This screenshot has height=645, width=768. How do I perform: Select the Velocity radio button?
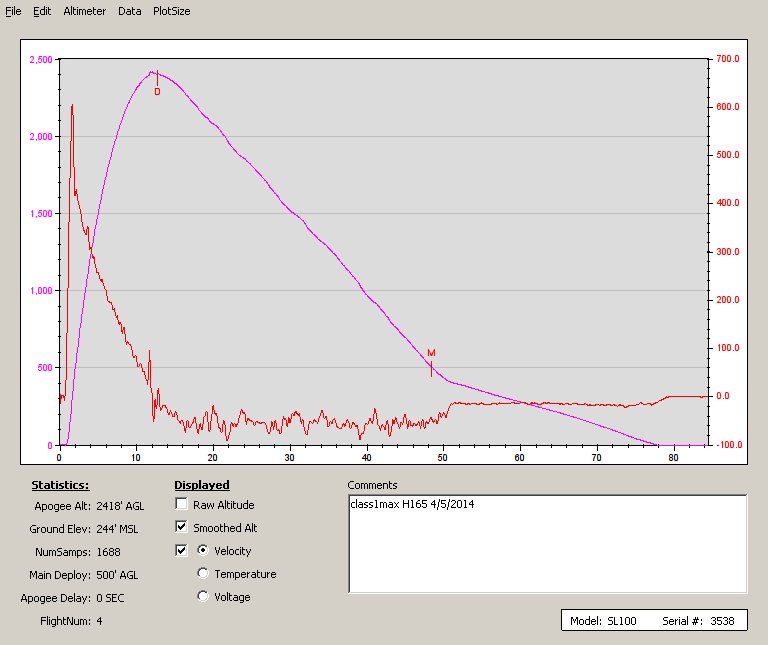[x=204, y=550]
